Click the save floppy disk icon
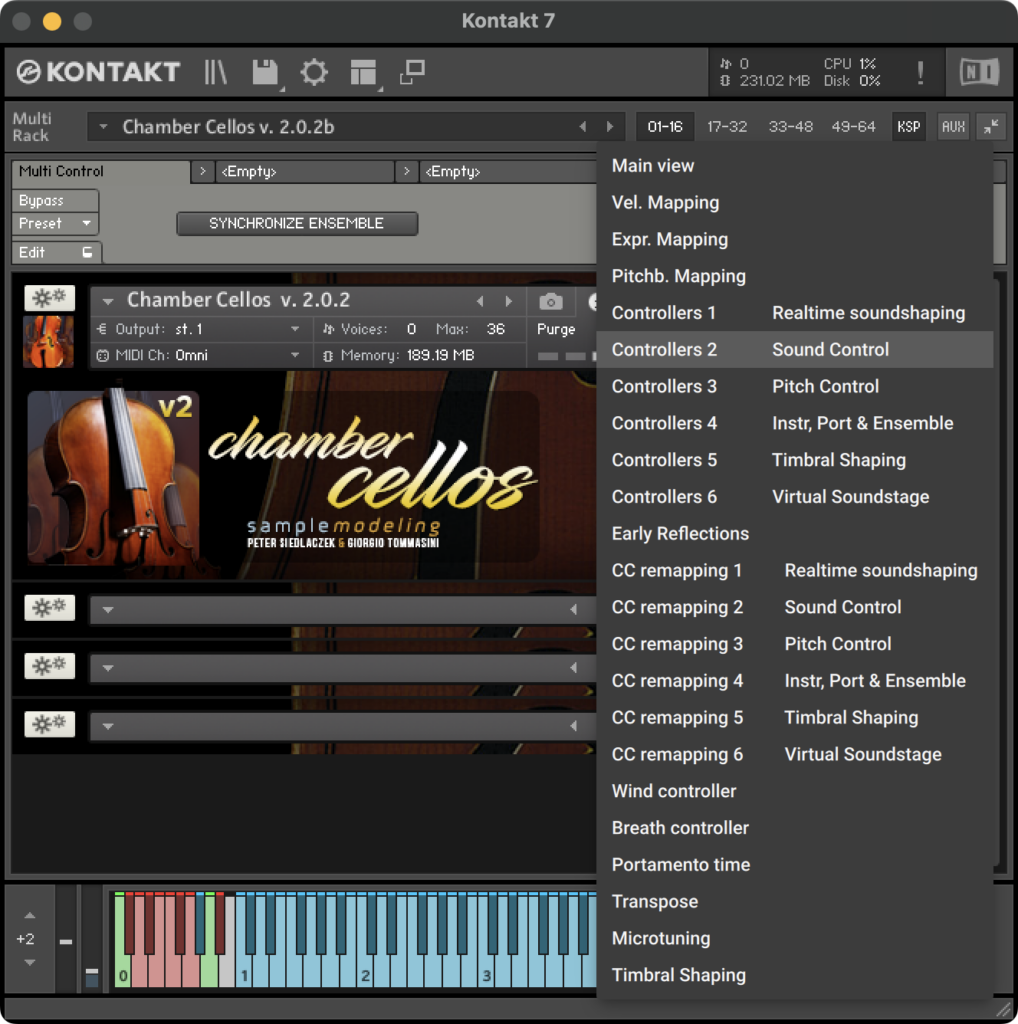 click(266, 72)
